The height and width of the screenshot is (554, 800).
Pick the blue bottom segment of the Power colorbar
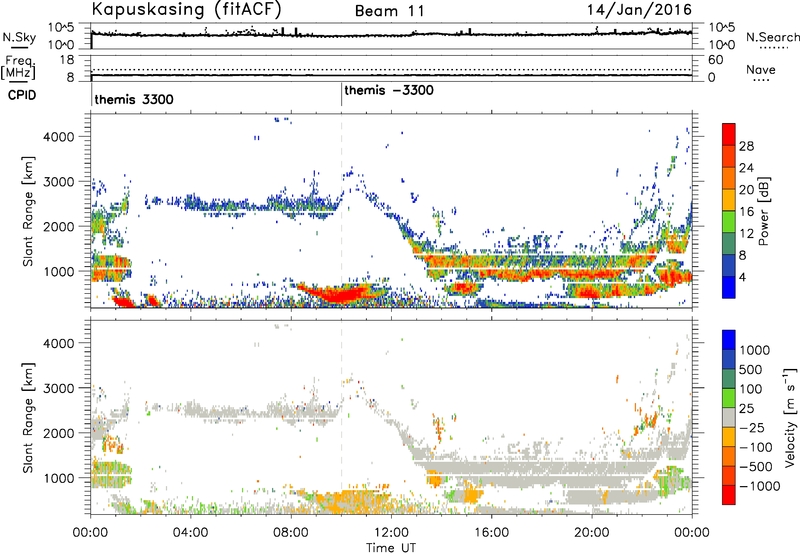click(729, 287)
